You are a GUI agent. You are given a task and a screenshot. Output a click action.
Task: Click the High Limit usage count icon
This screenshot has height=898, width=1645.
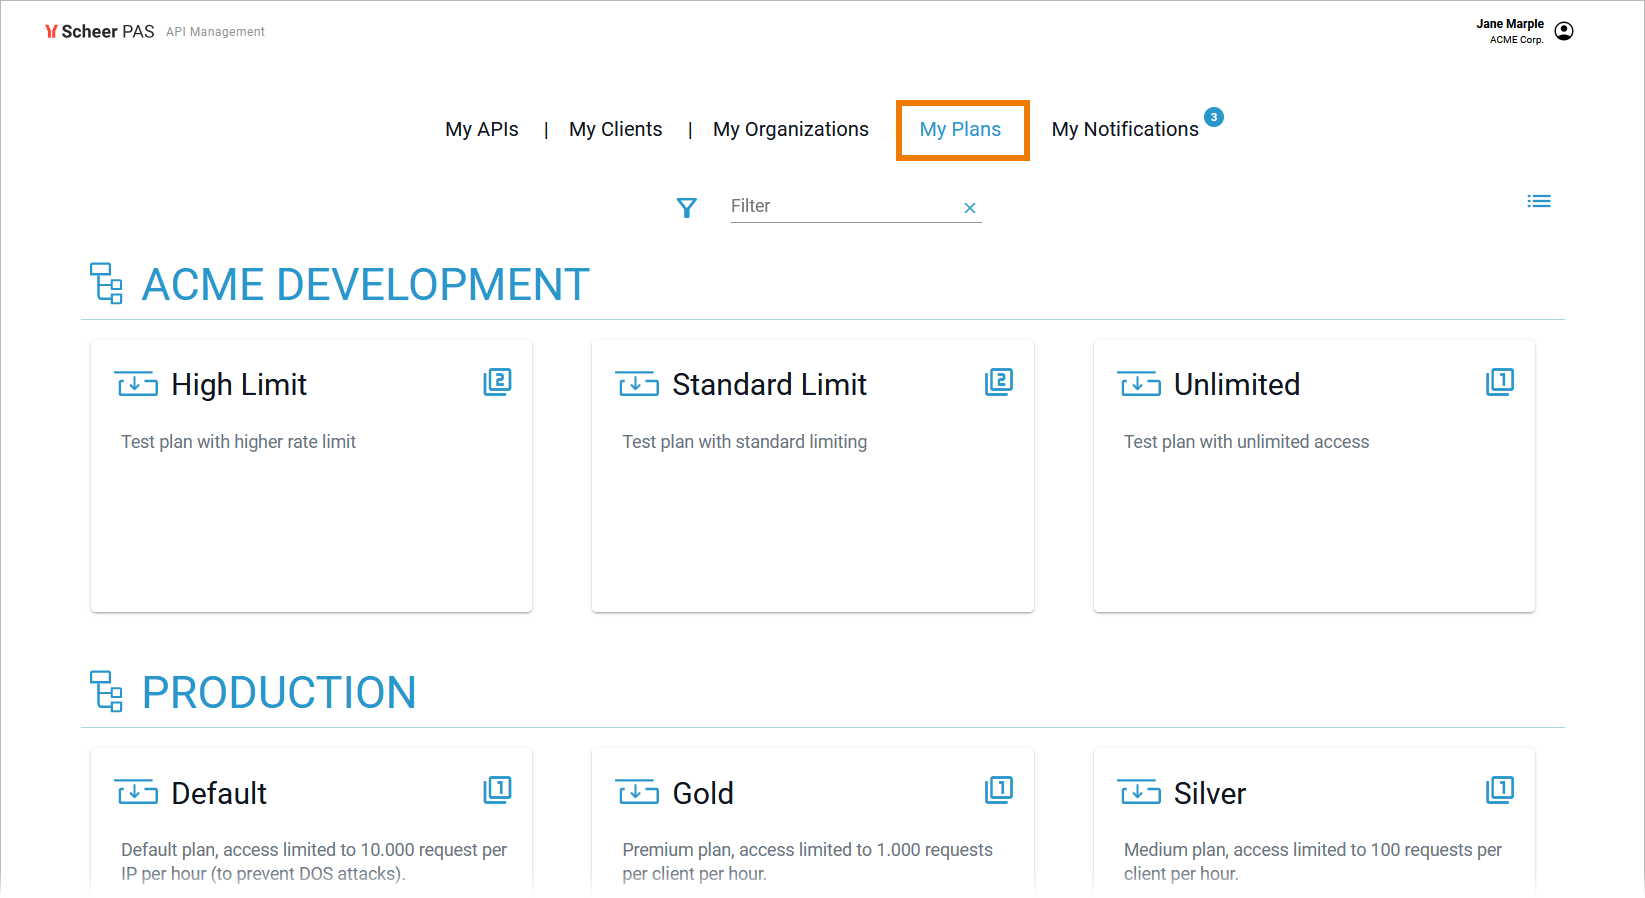point(497,381)
